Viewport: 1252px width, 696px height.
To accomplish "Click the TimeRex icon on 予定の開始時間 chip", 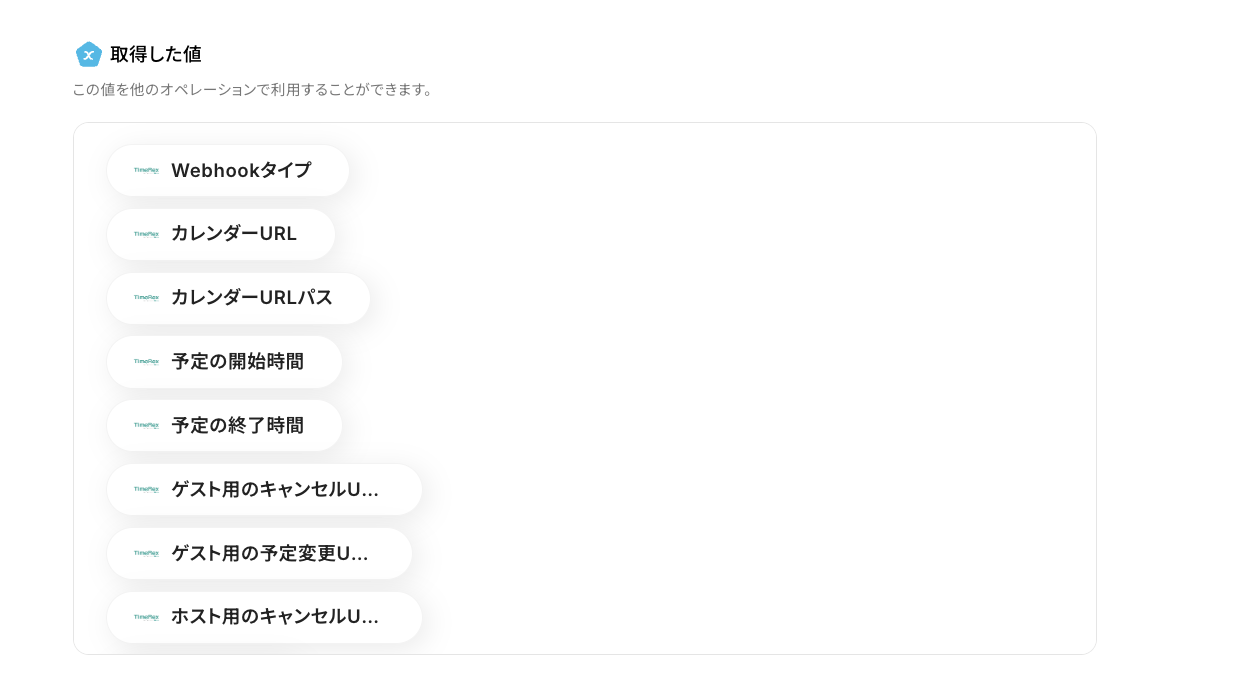I will [146, 361].
